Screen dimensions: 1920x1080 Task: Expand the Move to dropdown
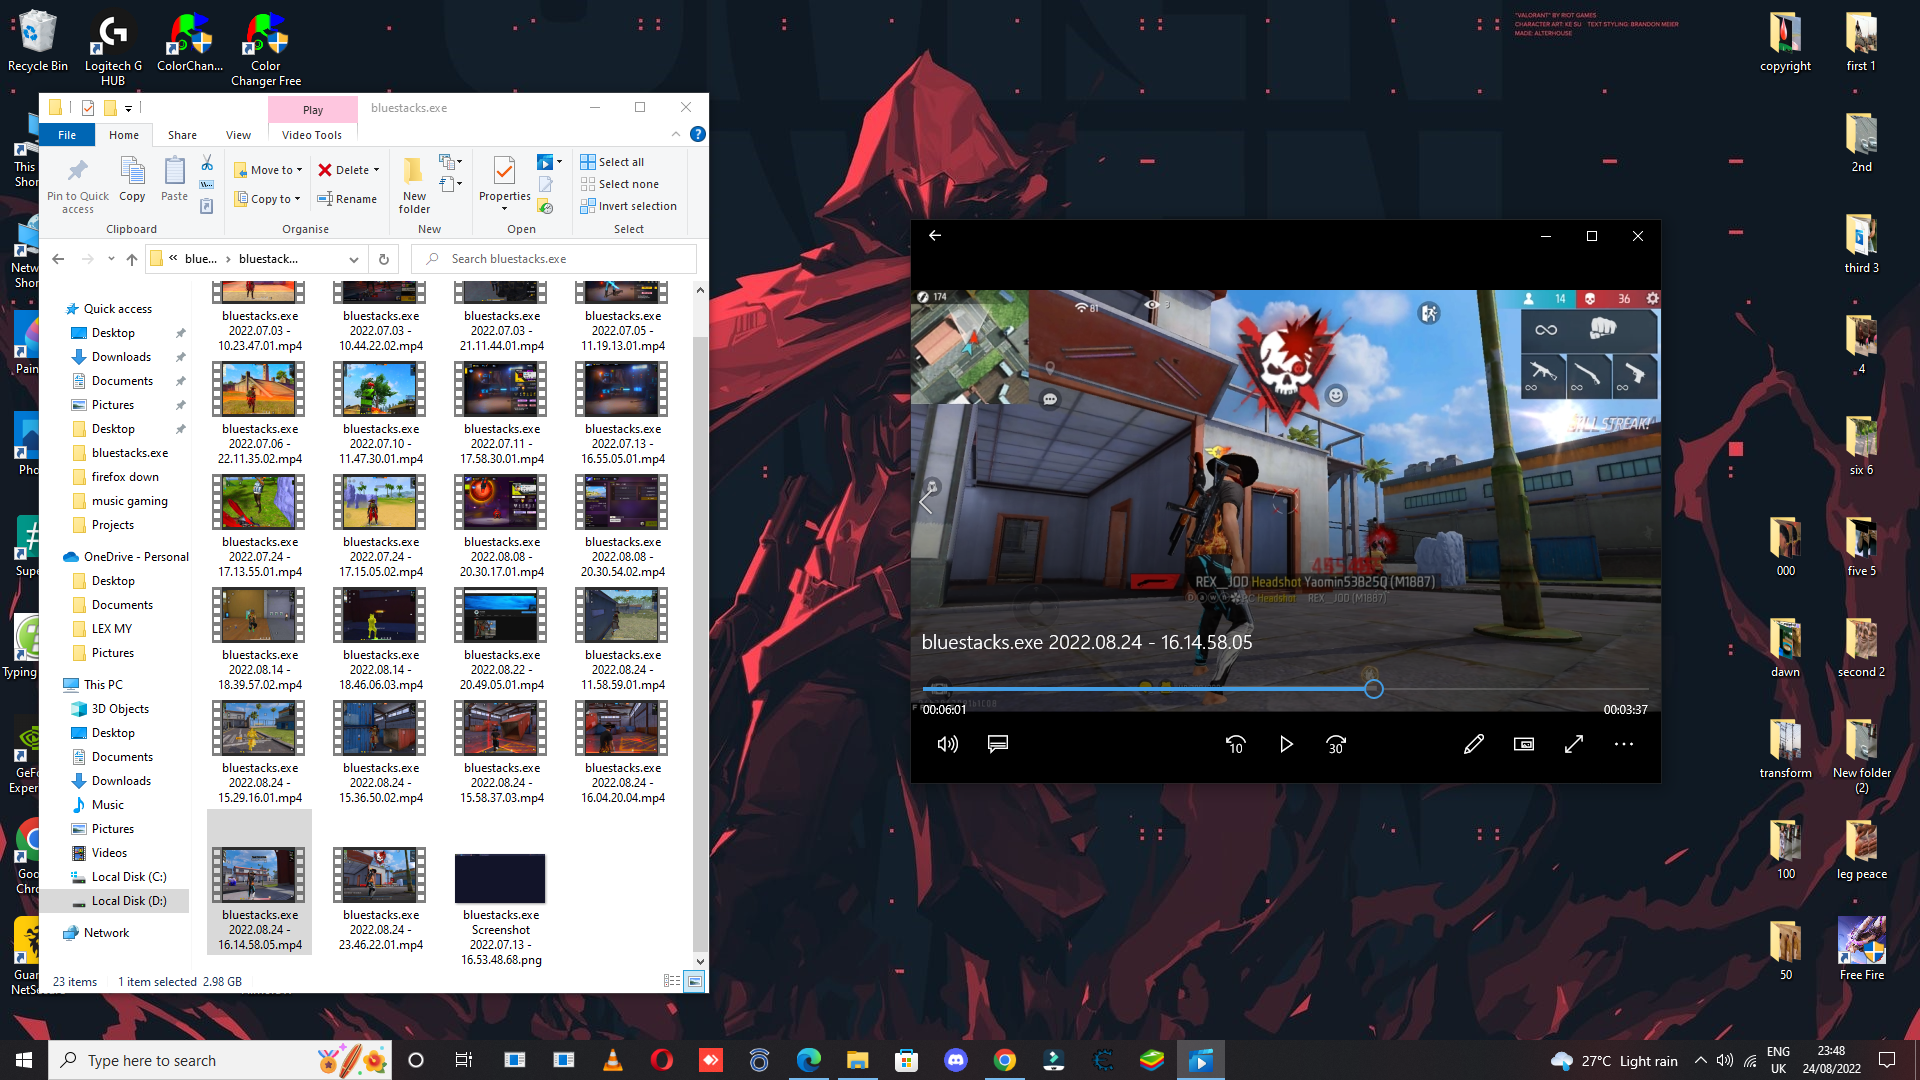298,170
